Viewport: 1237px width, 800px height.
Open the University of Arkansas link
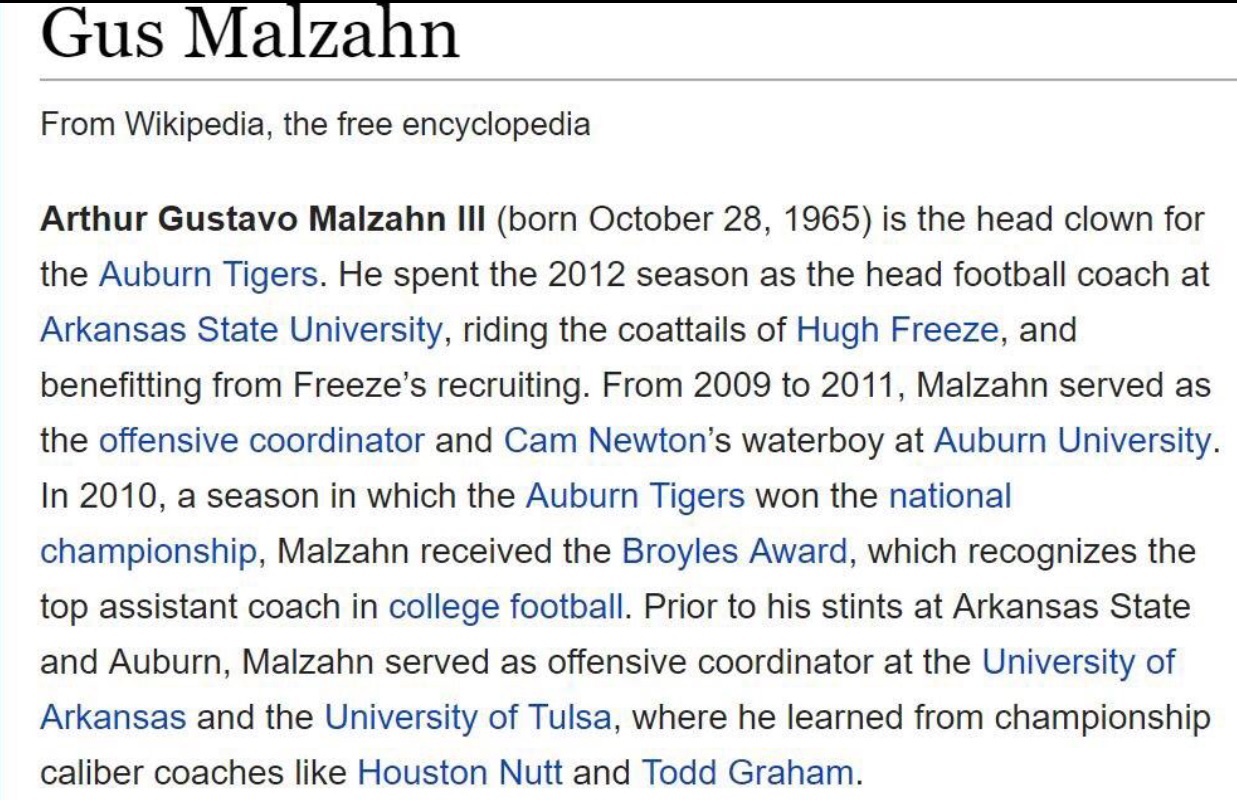1079,661
